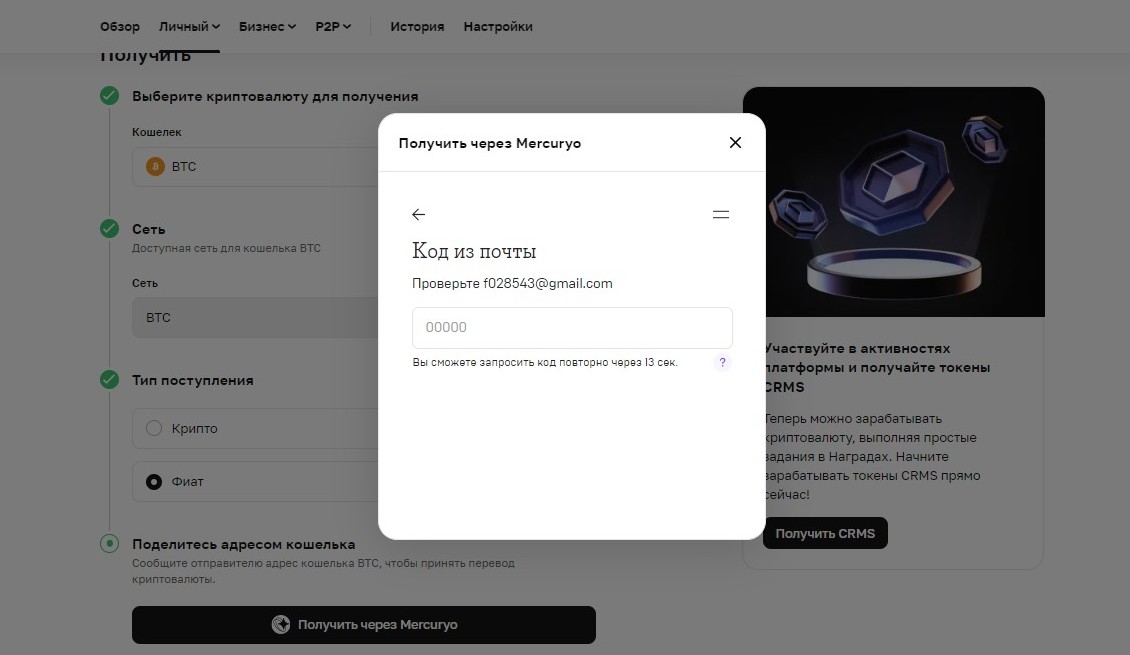Focus the email code input field
The image size is (1130, 655).
click(572, 328)
